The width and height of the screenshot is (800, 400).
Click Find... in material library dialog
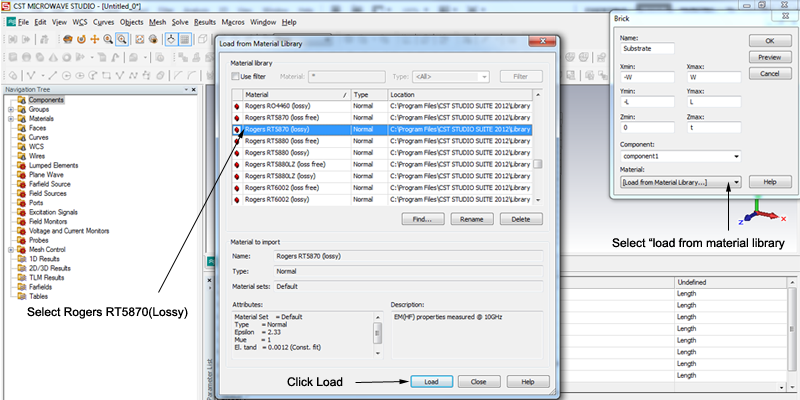click(423, 219)
